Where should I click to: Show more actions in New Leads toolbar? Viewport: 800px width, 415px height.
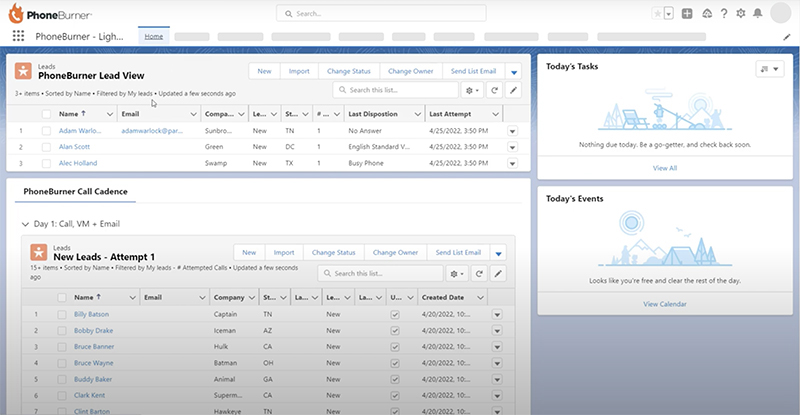(x=498, y=253)
